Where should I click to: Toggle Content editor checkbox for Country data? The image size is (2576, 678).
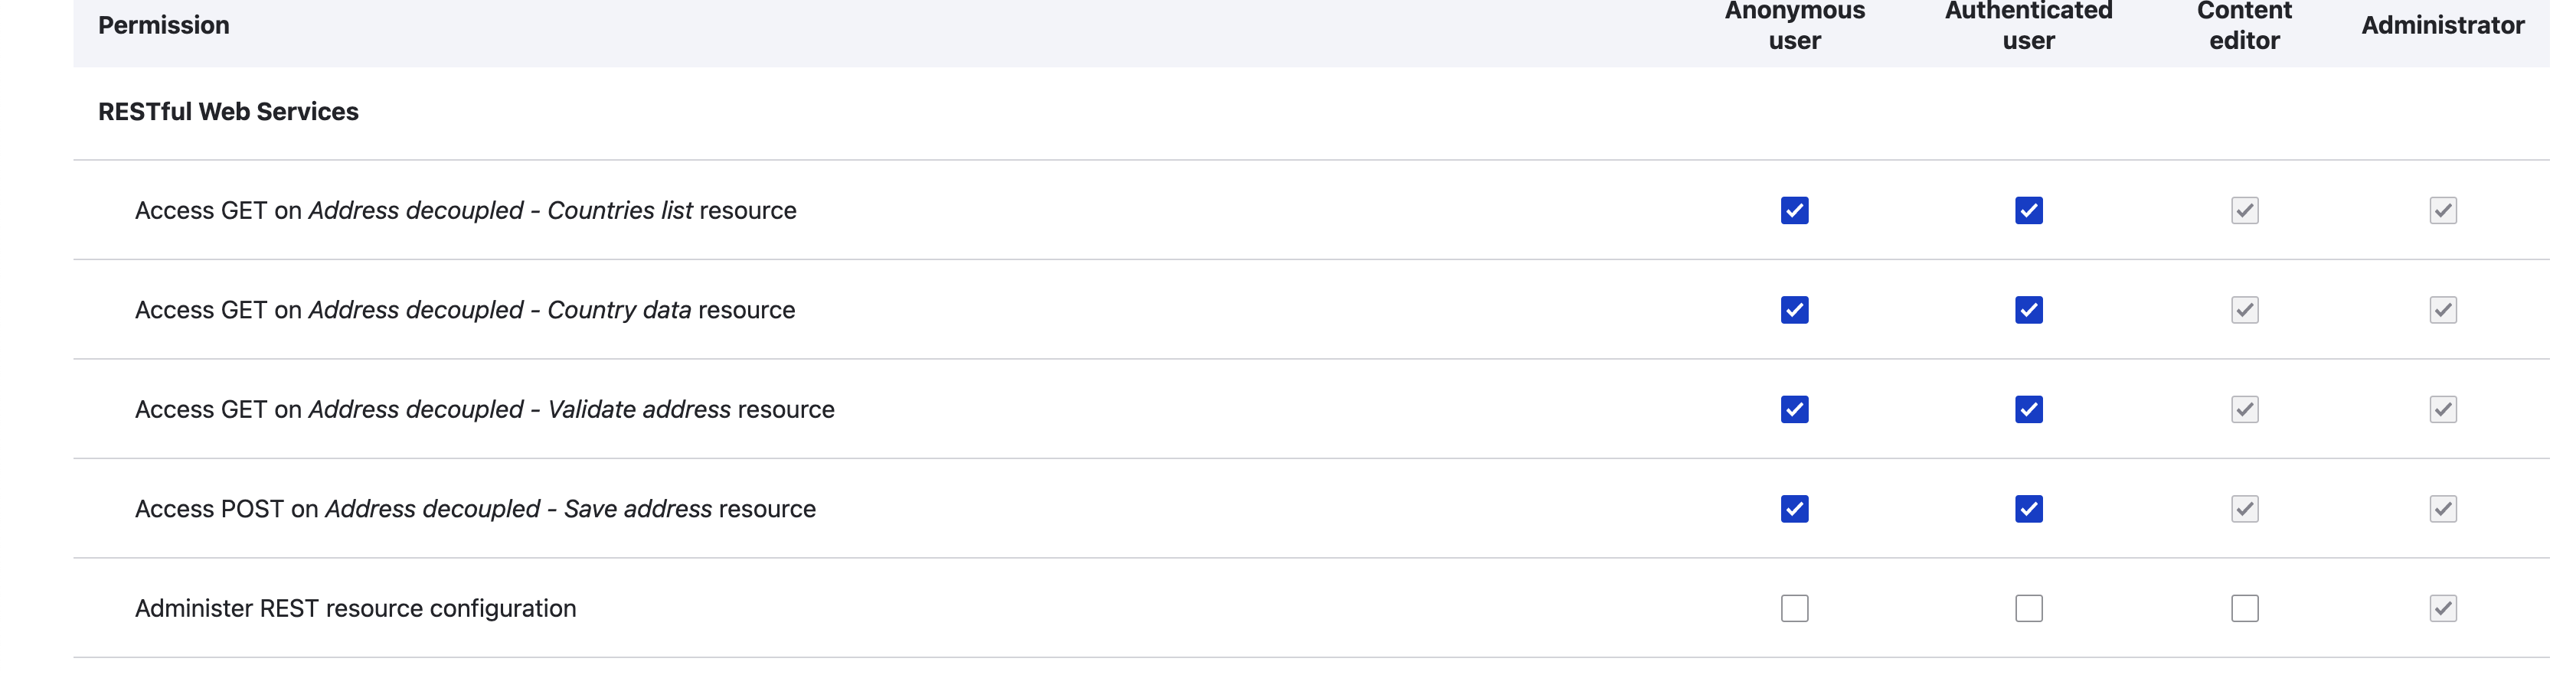tap(2244, 310)
